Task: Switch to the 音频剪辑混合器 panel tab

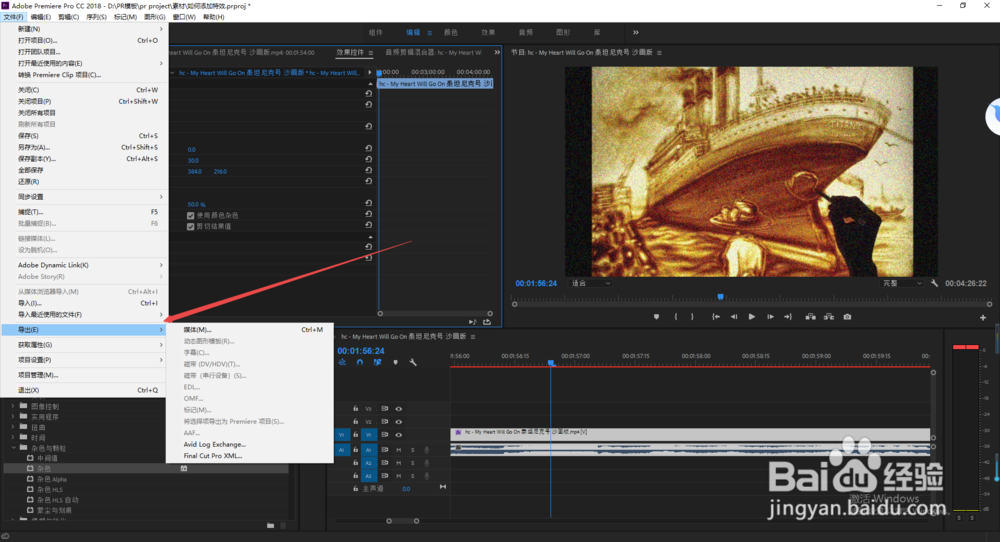Action: 433,53
